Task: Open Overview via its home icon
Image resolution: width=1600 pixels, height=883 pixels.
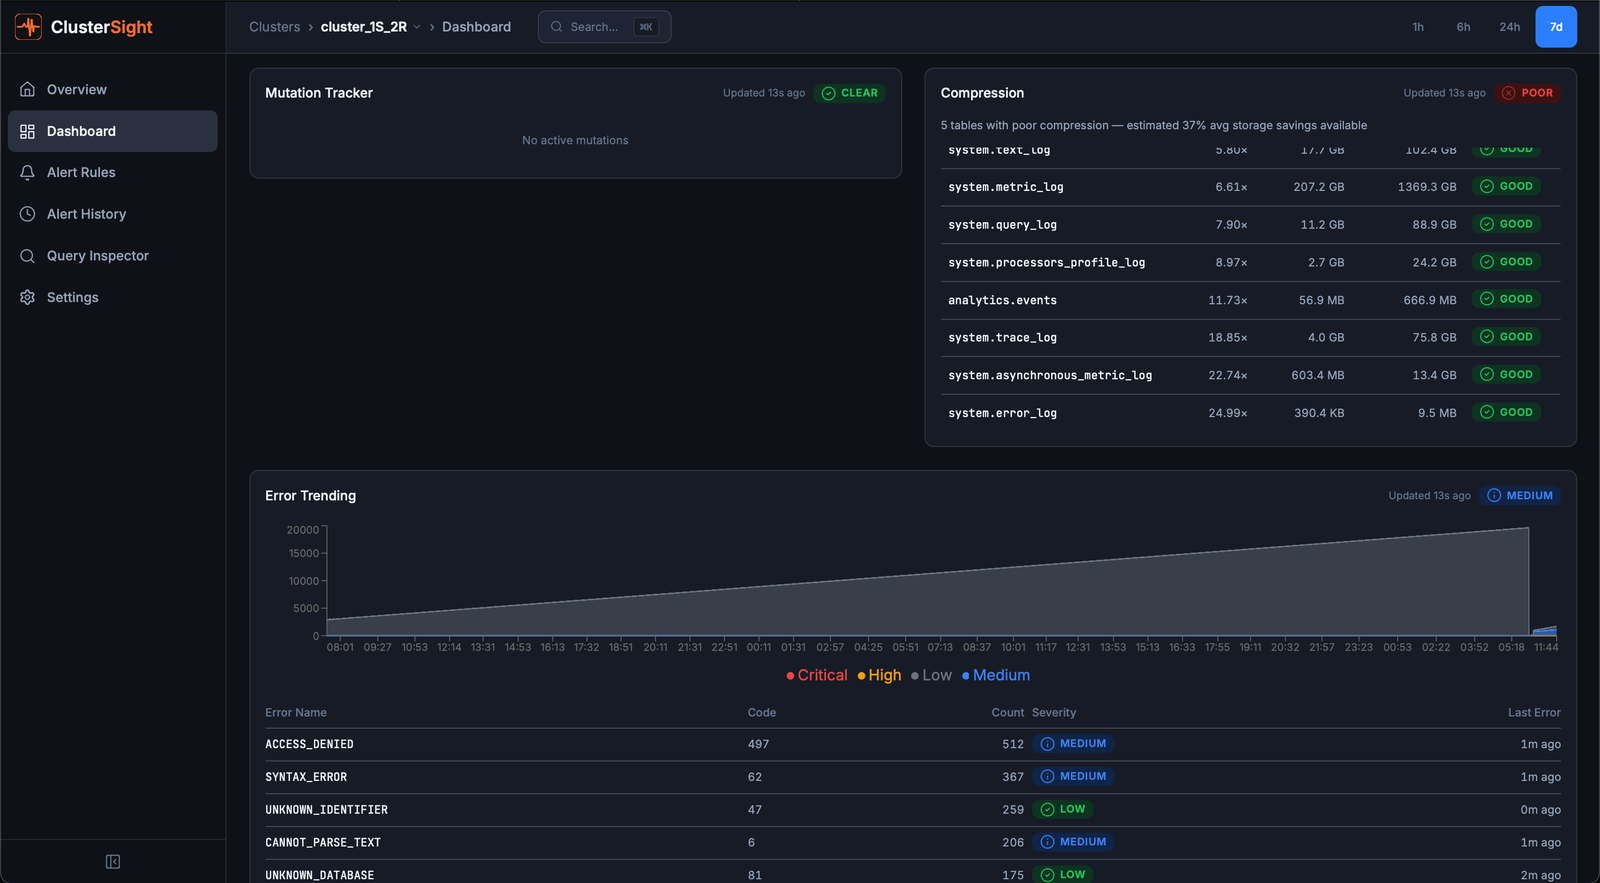Action: [x=28, y=90]
